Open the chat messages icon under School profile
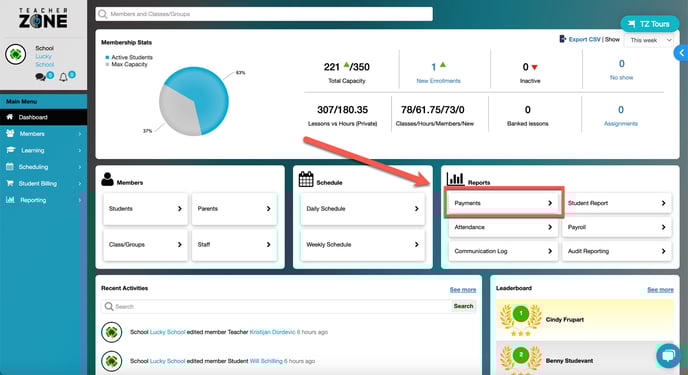 coord(40,77)
